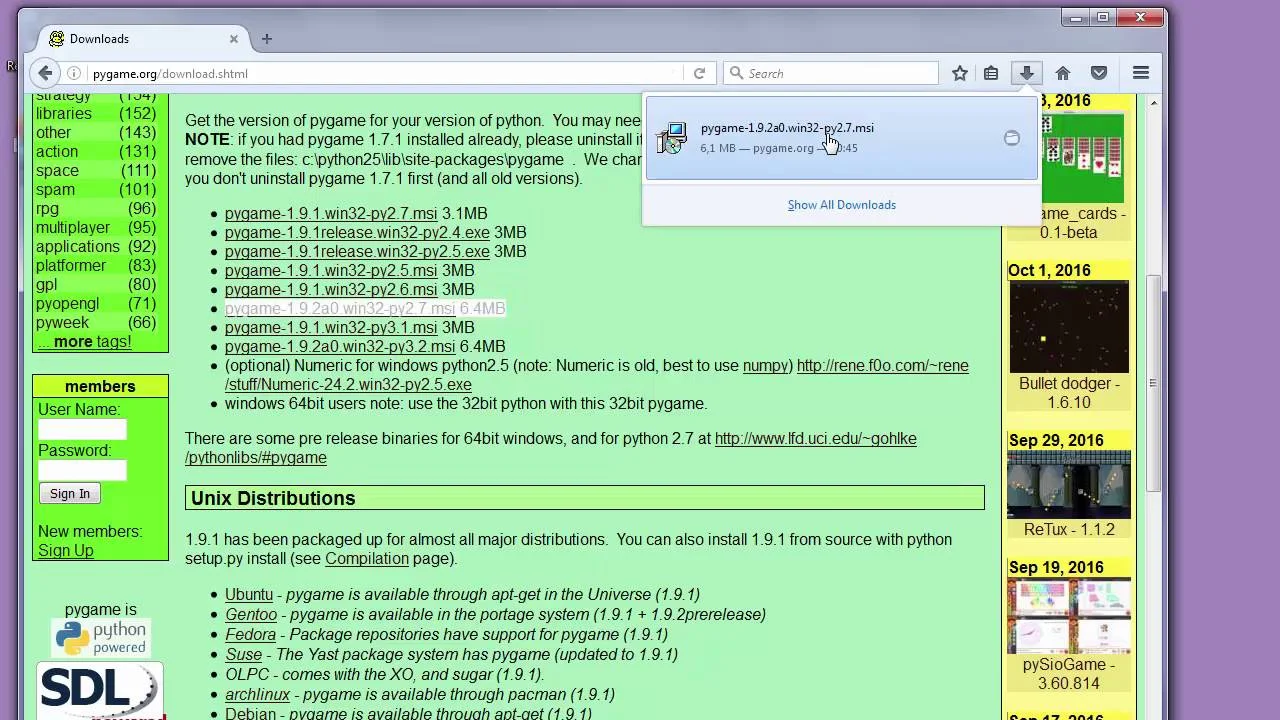
Task: Bookmark this page with the star icon
Action: click(x=960, y=73)
